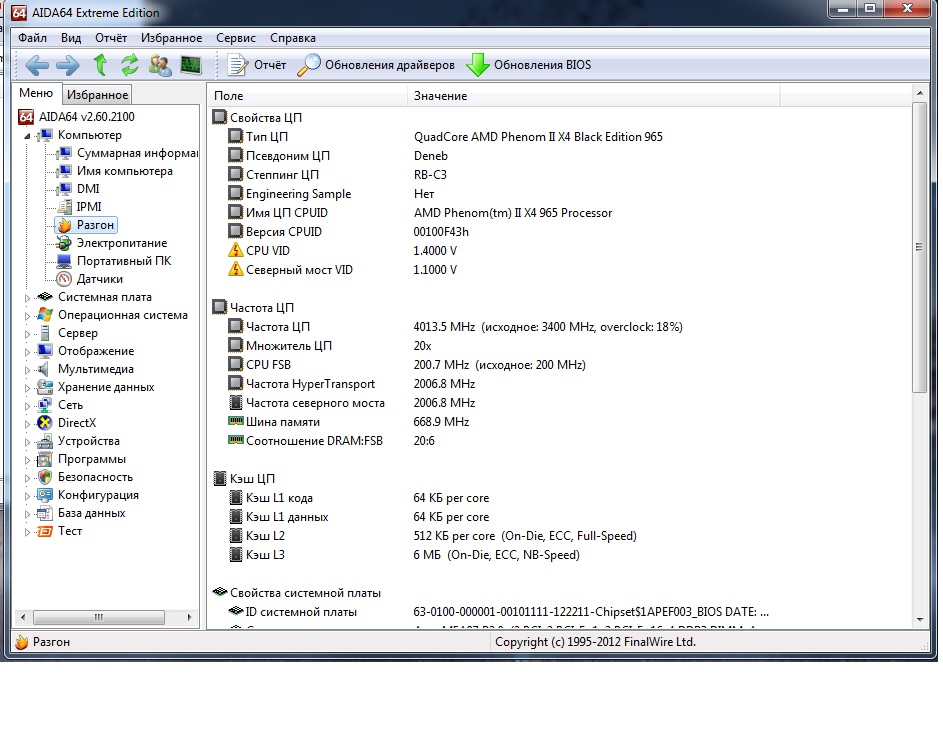Click the vertical scrollbar up arrow
The height and width of the screenshot is (750, 943).
pyautogui.click(x=920, y=93)
